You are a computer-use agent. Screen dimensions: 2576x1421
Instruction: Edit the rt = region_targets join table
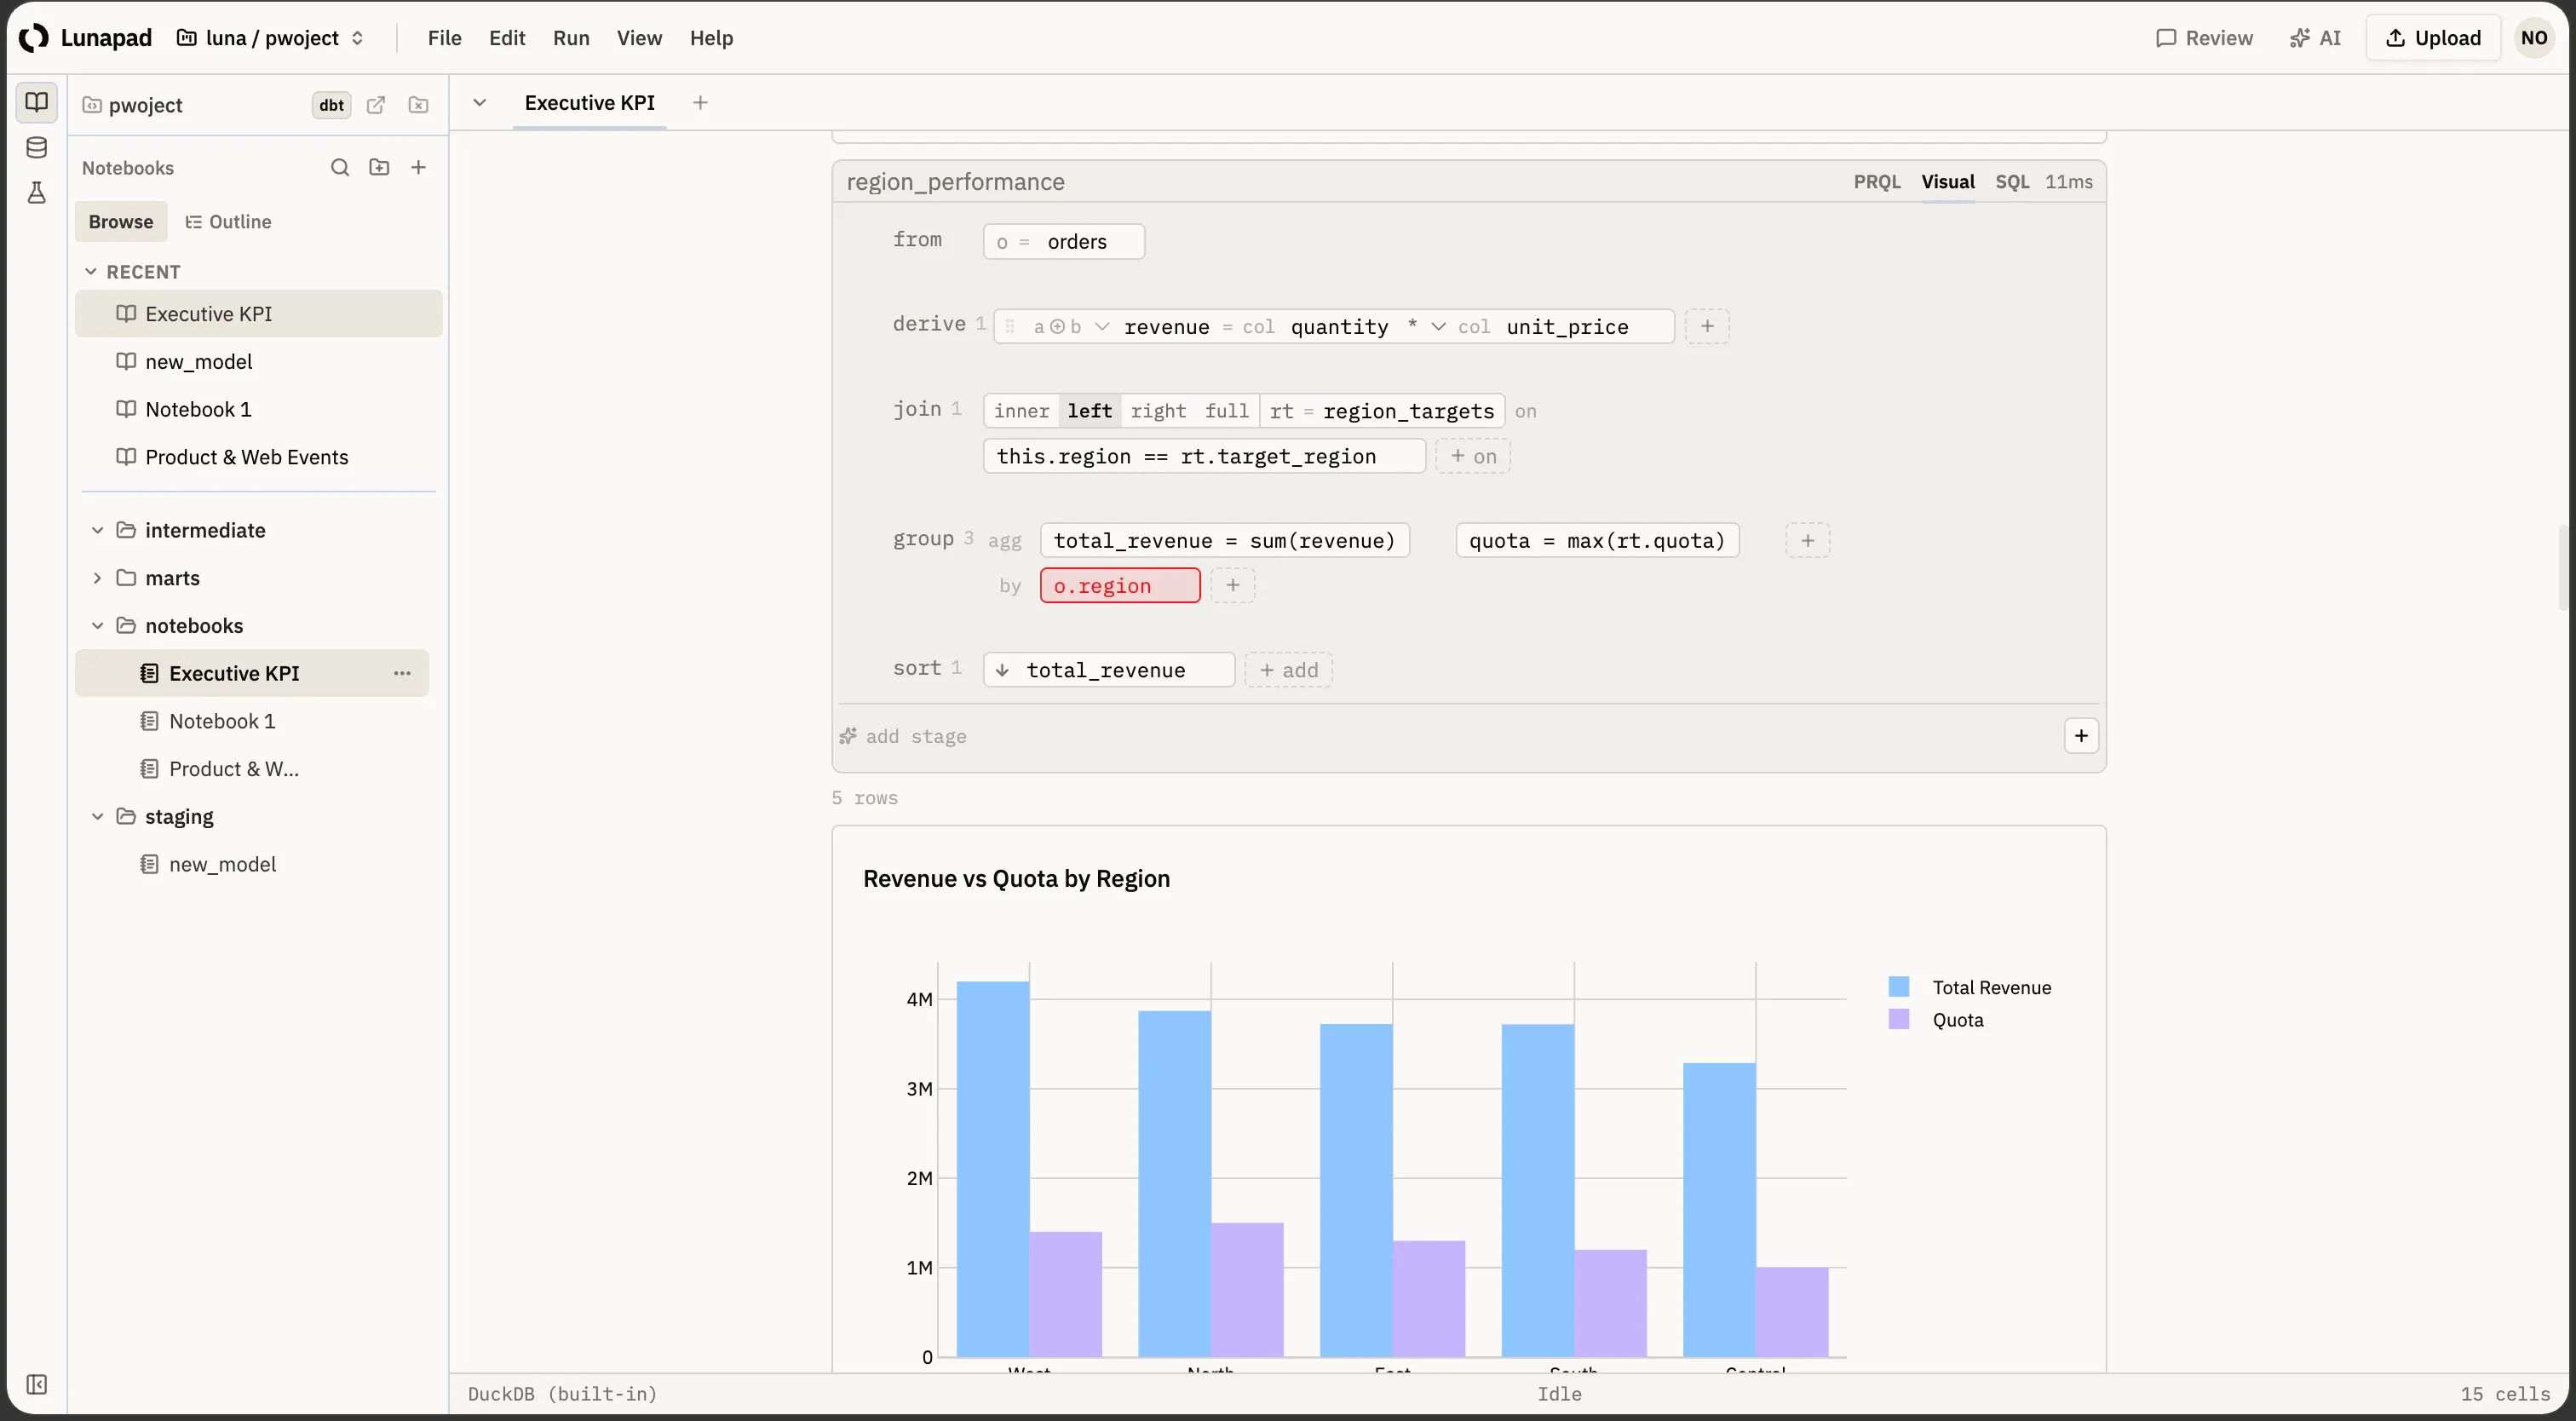coord(1382,411)
